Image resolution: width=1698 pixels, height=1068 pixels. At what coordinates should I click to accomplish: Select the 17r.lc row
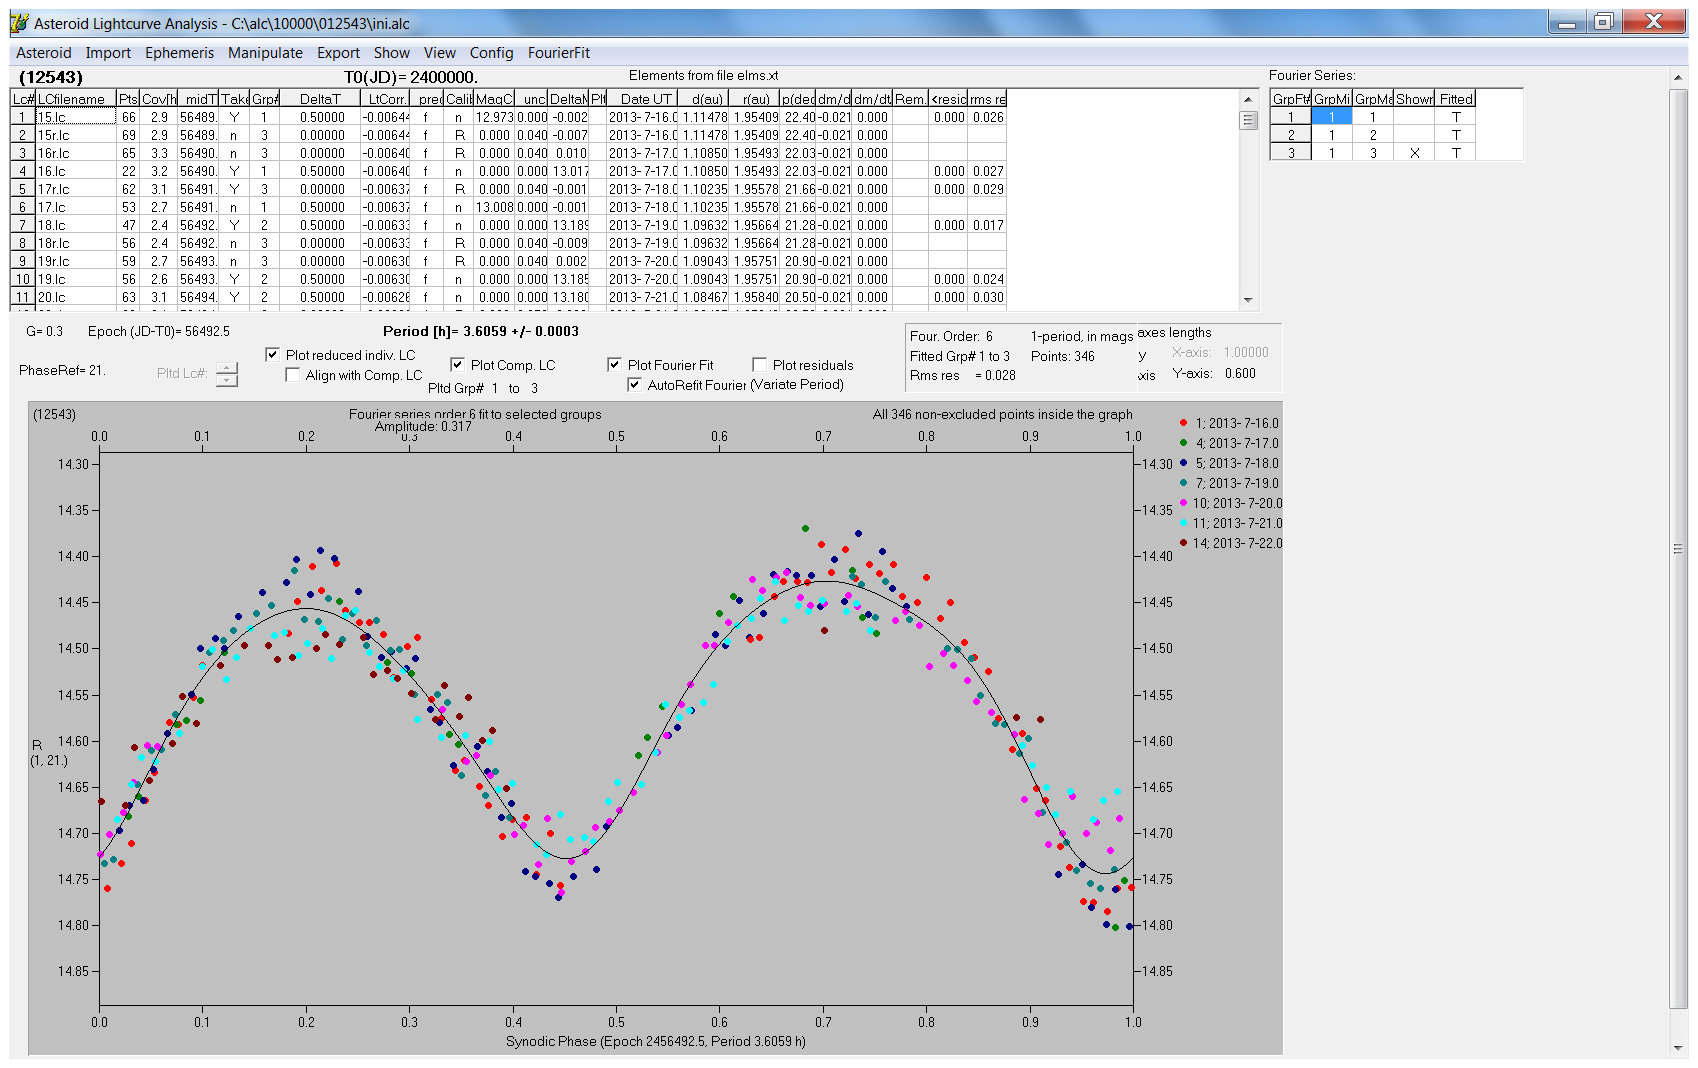(508, 189)
